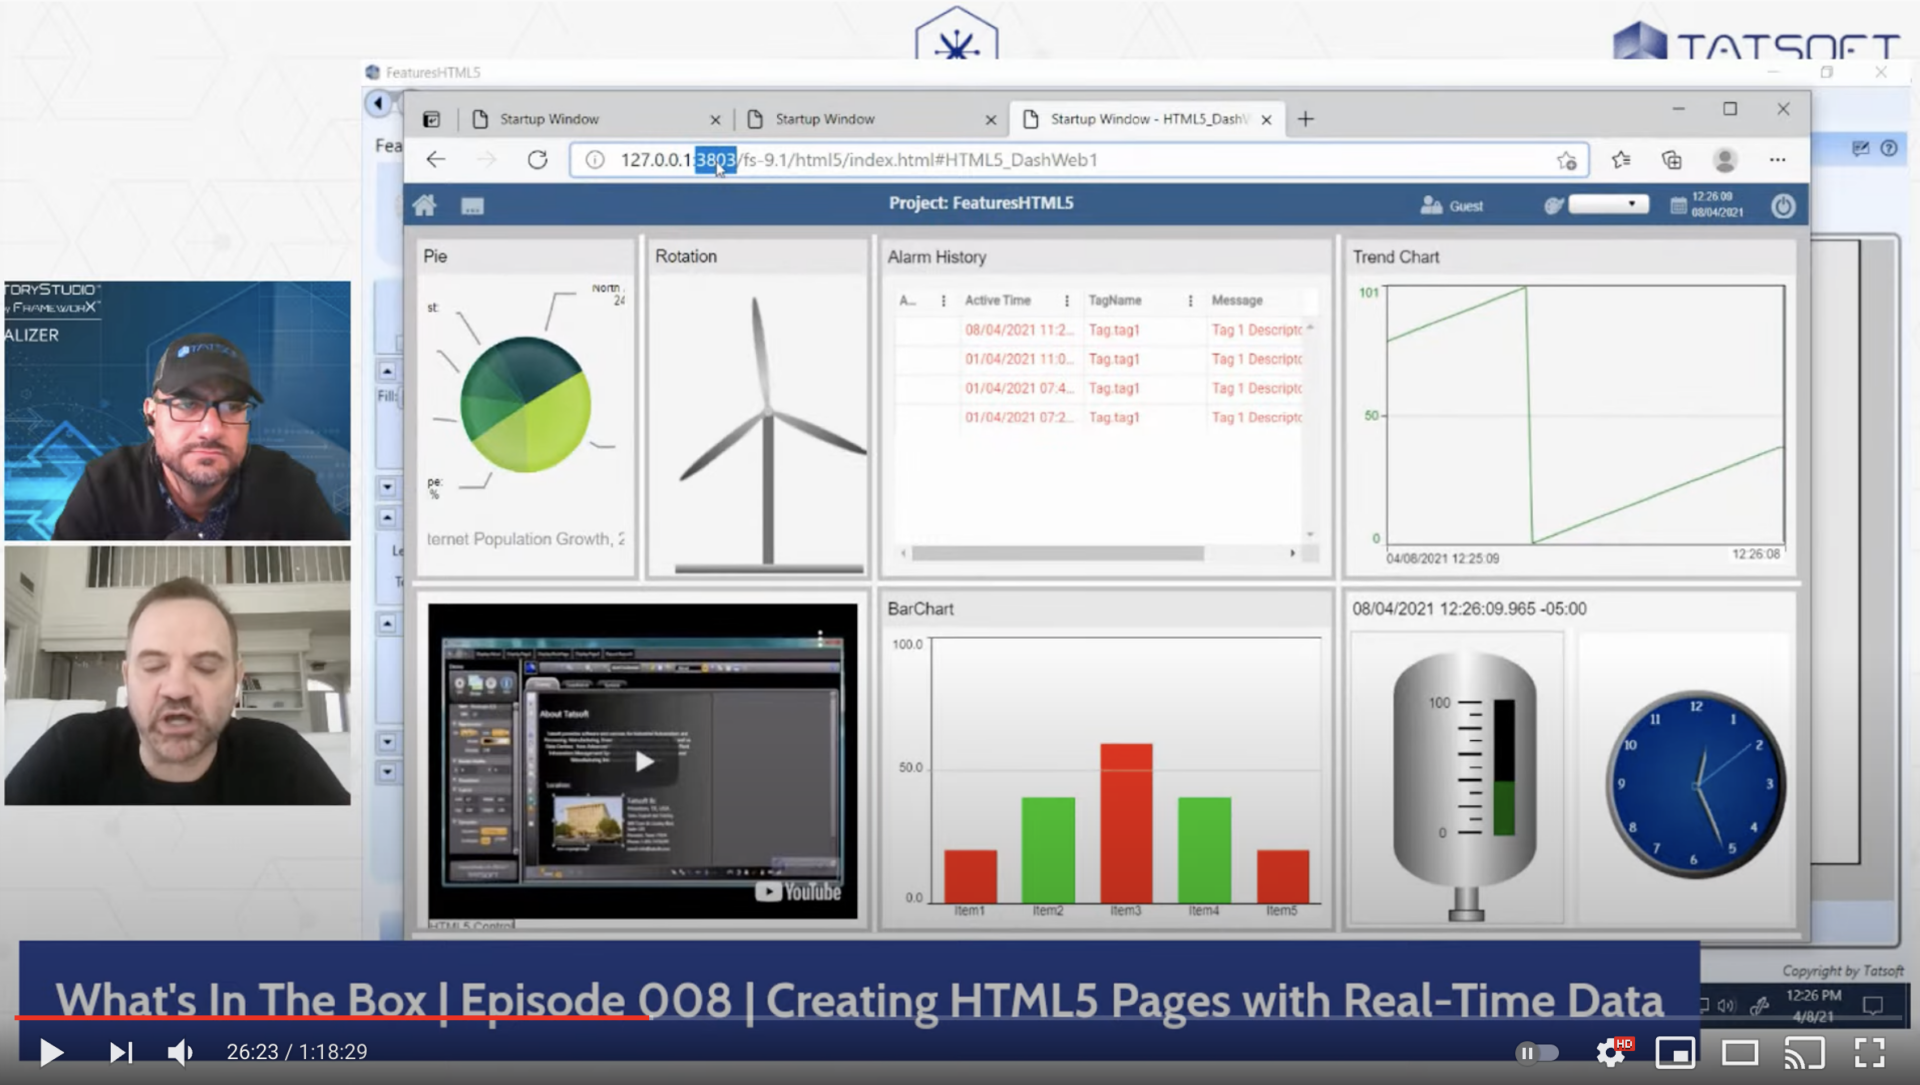The height and width of the screenshot is (1085, 1920).
Task: Open the theme dropdown in header
Action: click(1608, 204)
